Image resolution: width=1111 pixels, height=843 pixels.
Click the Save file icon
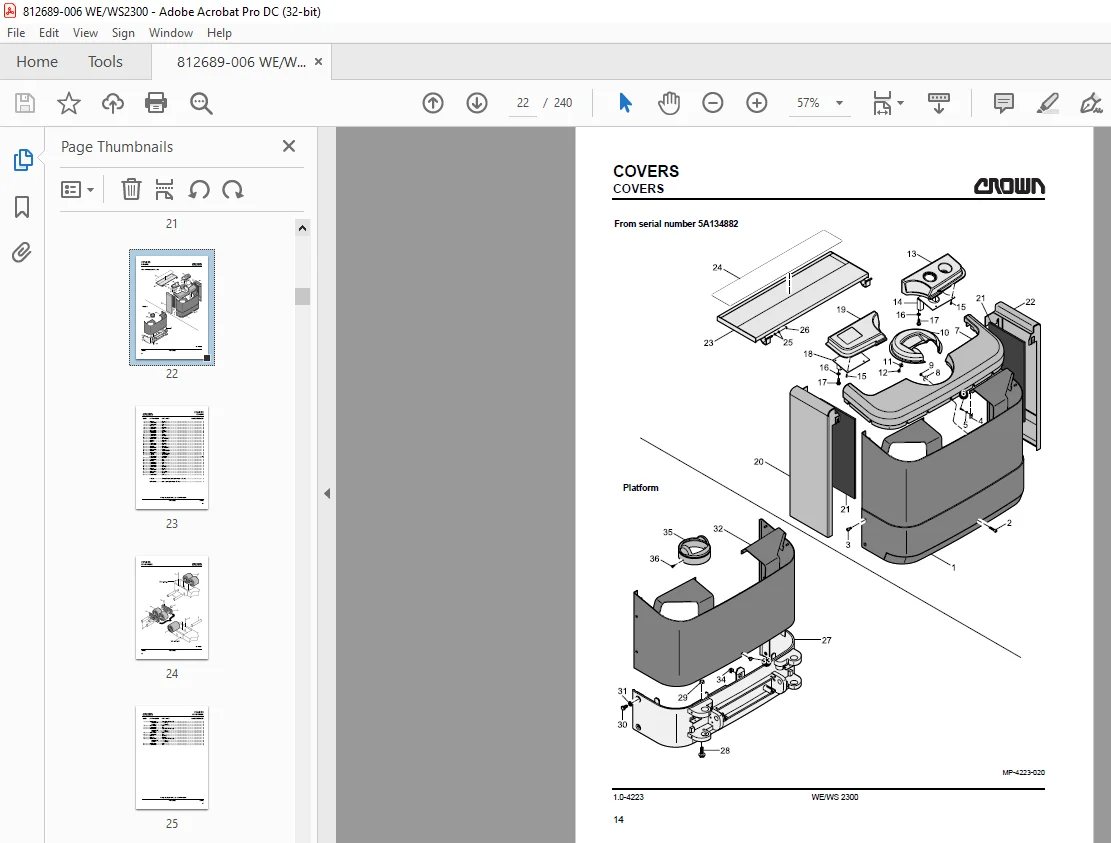point(25,103)
